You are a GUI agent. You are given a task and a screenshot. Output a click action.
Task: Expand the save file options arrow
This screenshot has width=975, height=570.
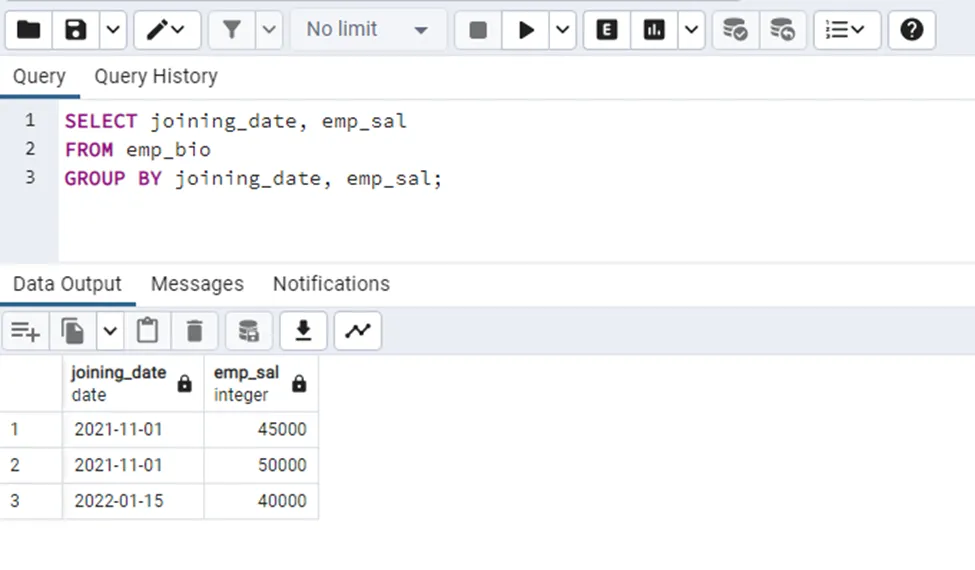113,30
